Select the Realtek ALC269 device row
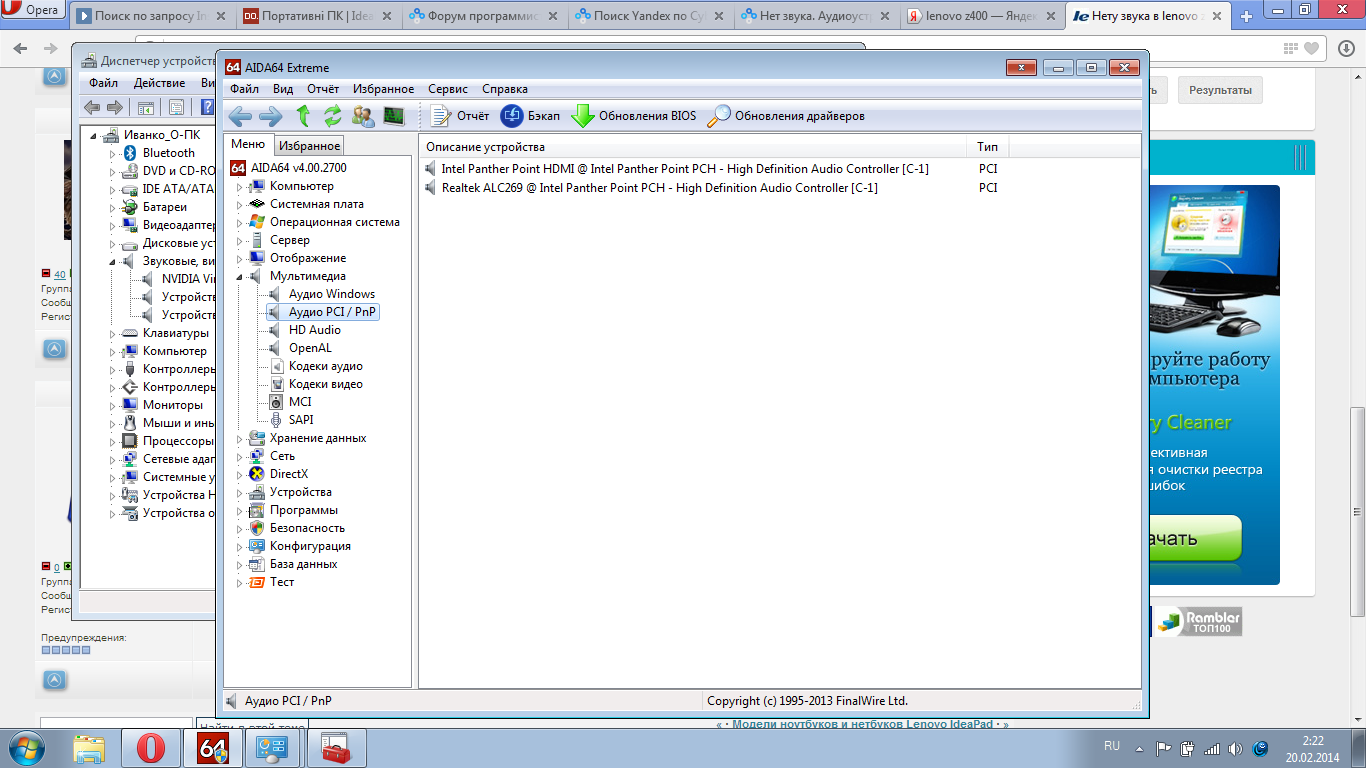This screenshot has height=768, width=1366. [x=659, y=188]
